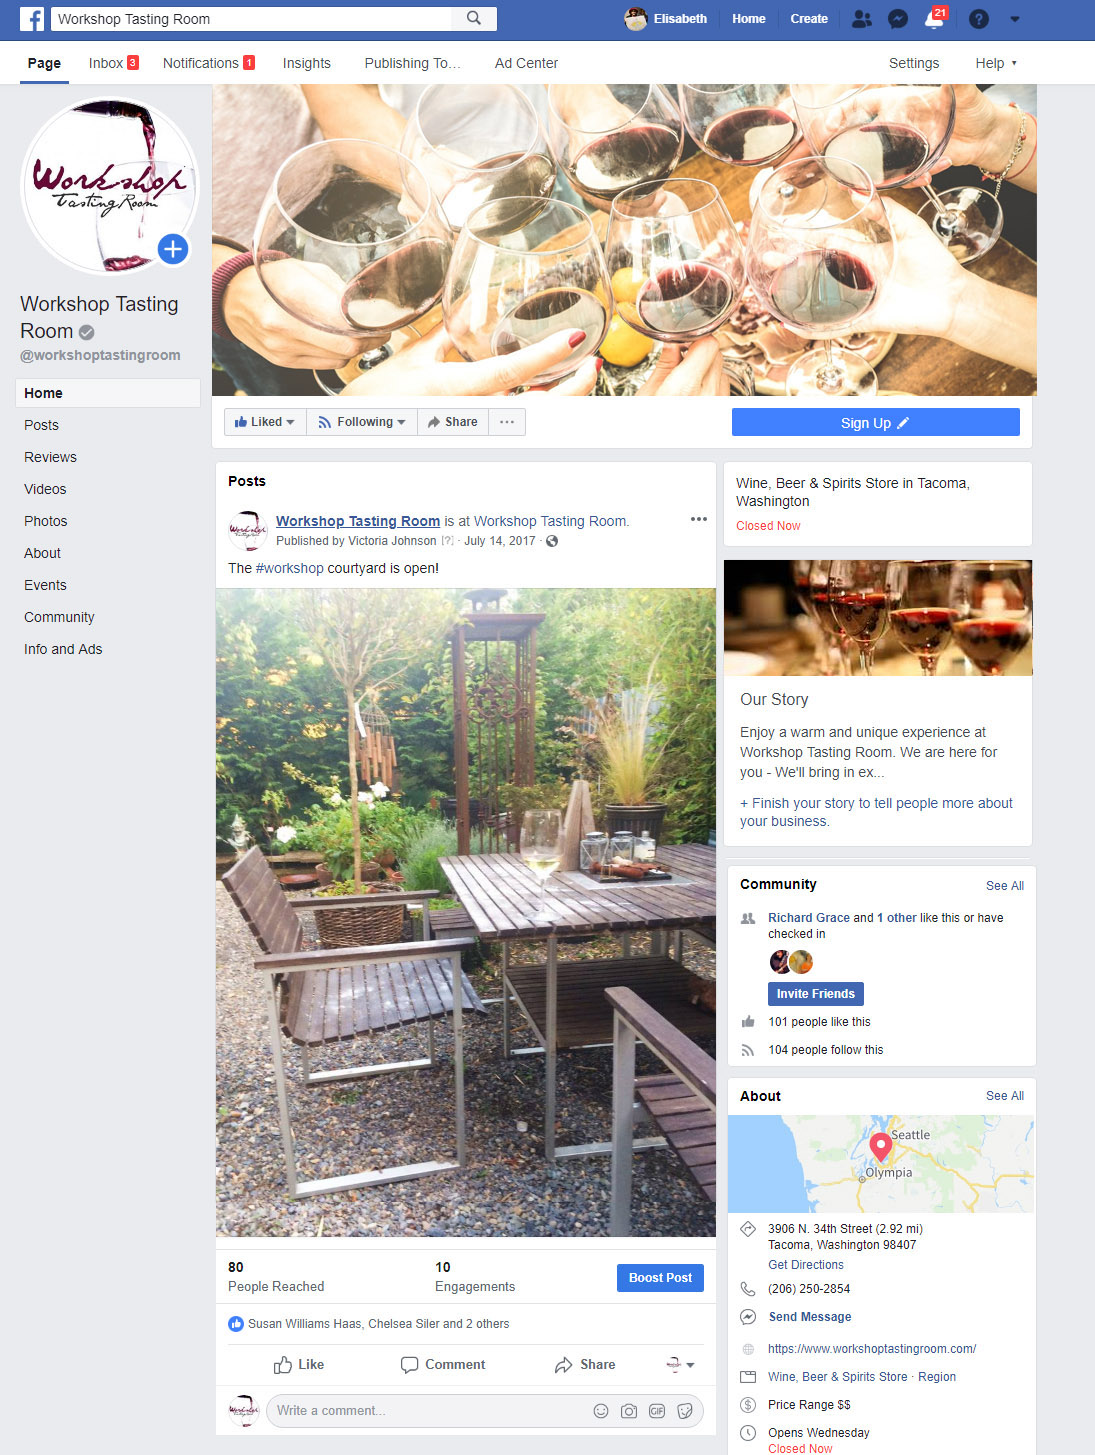Click the Boost Post button
The image size is (1095, 1455).
pos(660,1278)
